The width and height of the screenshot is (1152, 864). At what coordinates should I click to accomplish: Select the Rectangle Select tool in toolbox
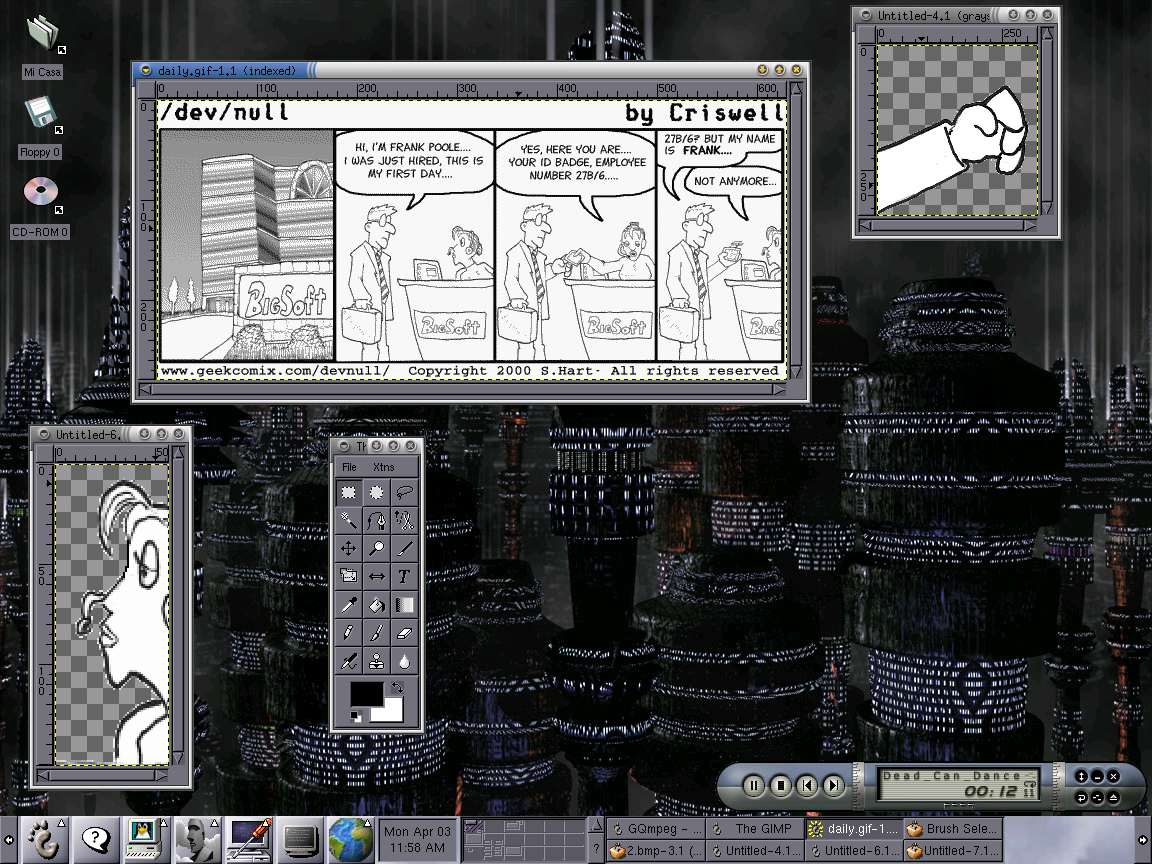pyautogui.click(x=348, y=491)
